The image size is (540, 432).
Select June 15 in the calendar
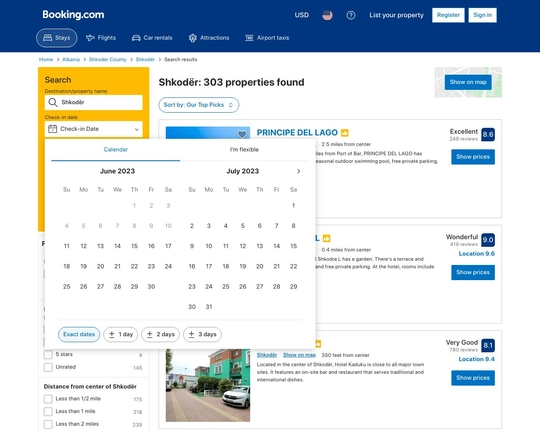point(134,246)
